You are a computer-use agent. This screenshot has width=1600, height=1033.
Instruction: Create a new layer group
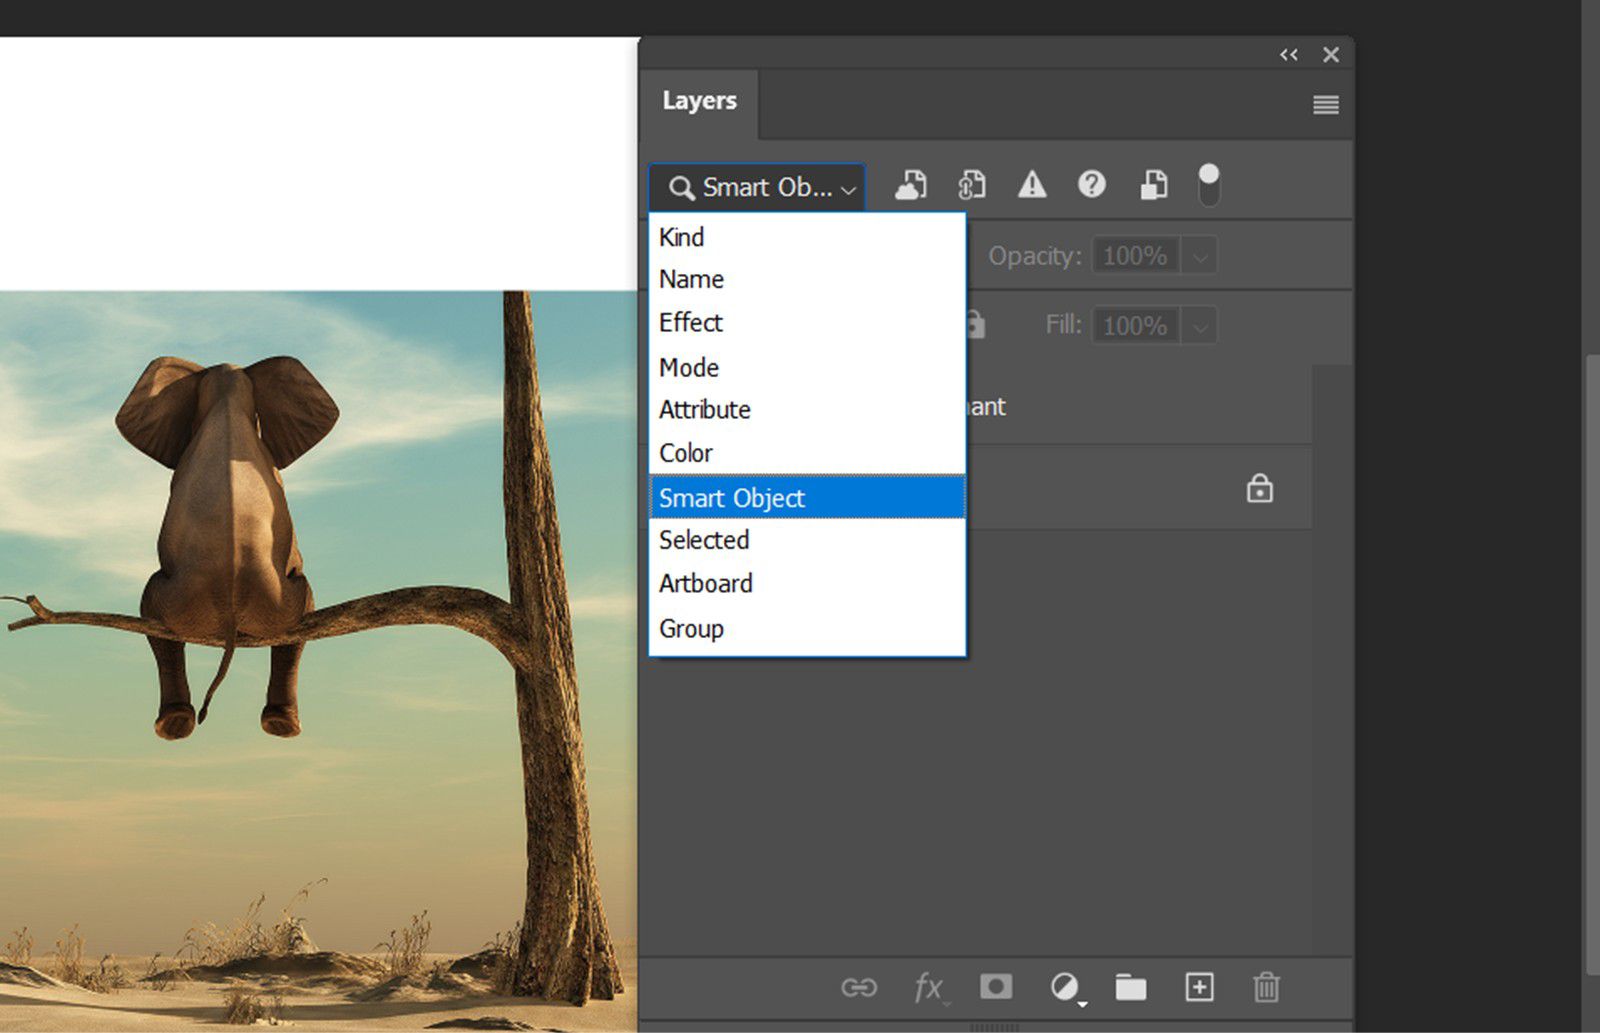1131,988
